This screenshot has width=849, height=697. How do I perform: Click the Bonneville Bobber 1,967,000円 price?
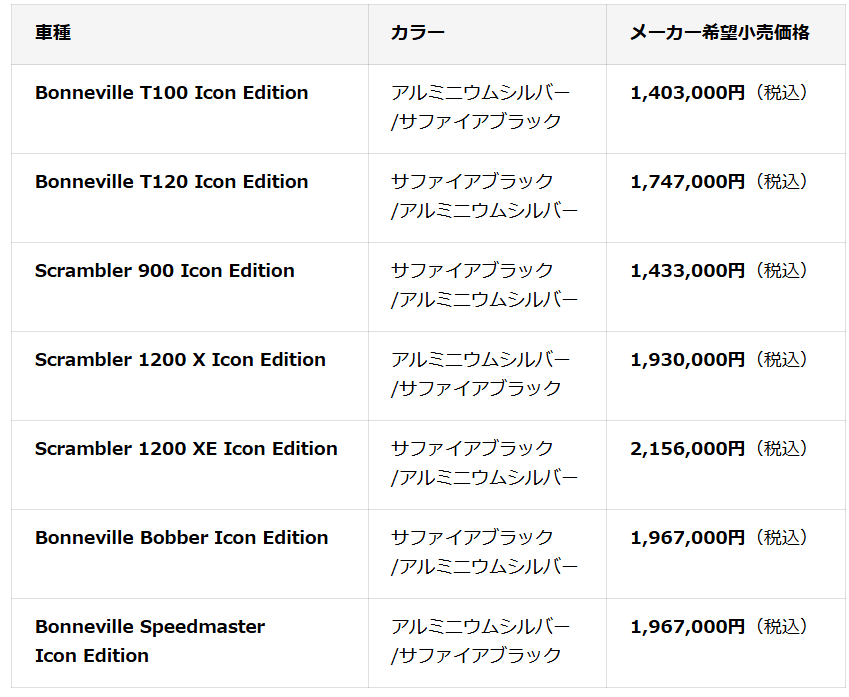tap(688, 538)
